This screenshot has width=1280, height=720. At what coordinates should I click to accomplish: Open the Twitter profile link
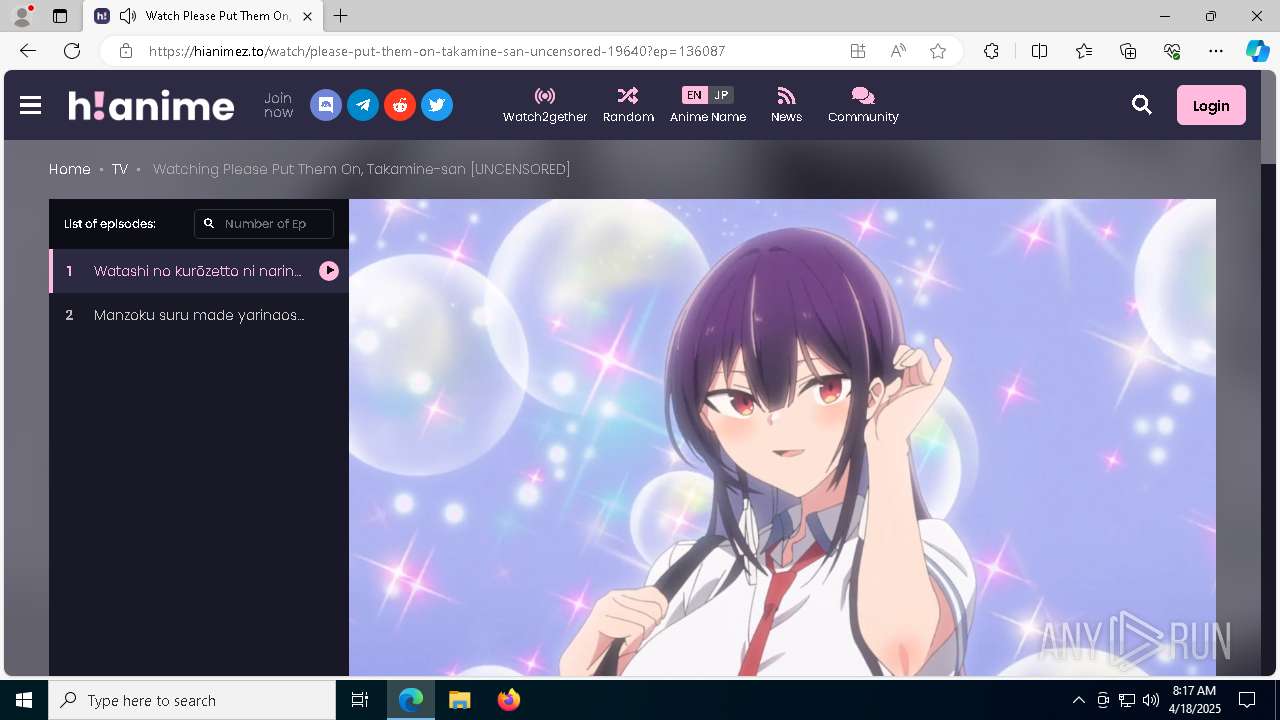437,105
